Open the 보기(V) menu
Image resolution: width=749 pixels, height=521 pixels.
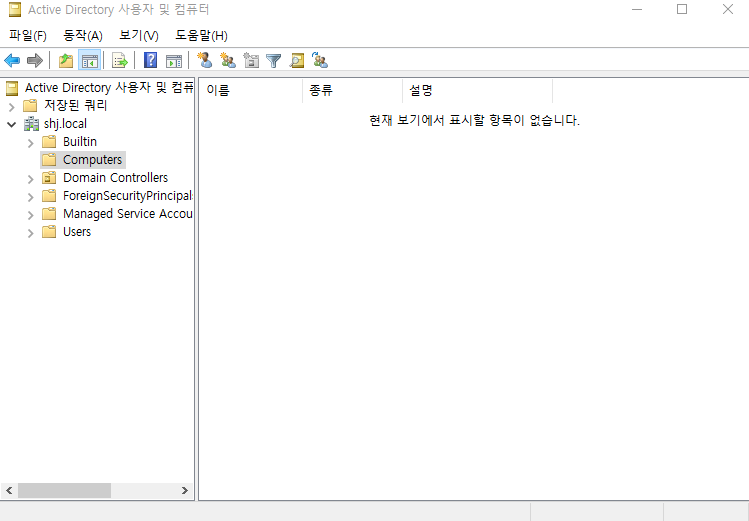click(139, 35)
